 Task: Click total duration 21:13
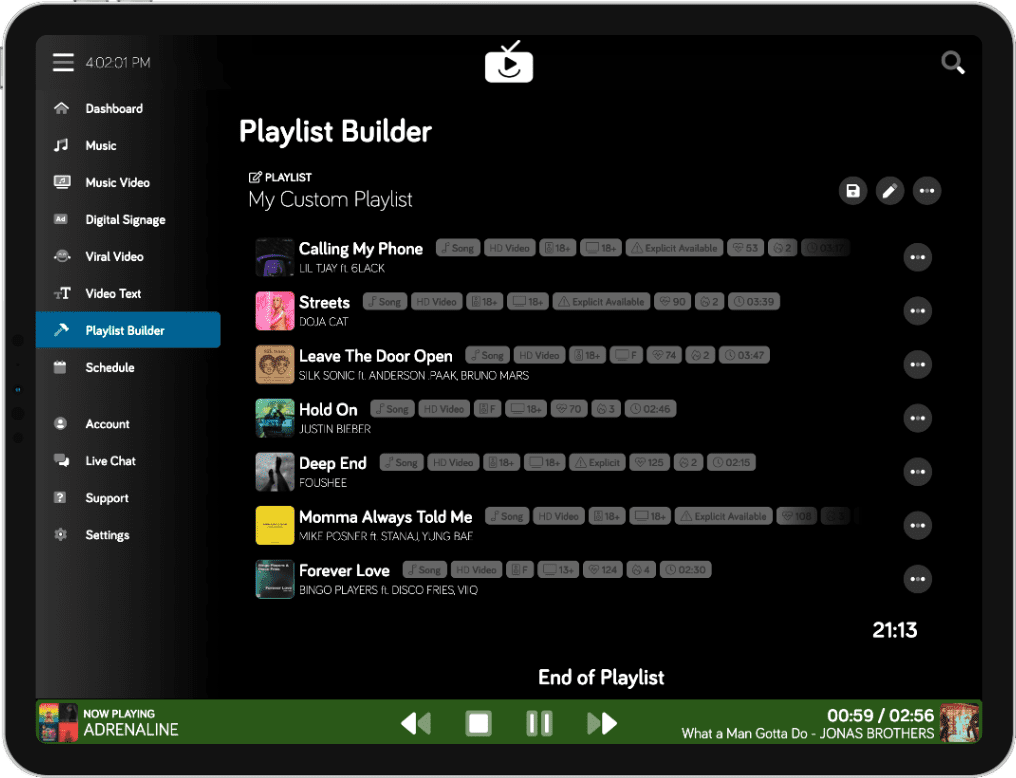pyautogui.click(x=895, y=630)
